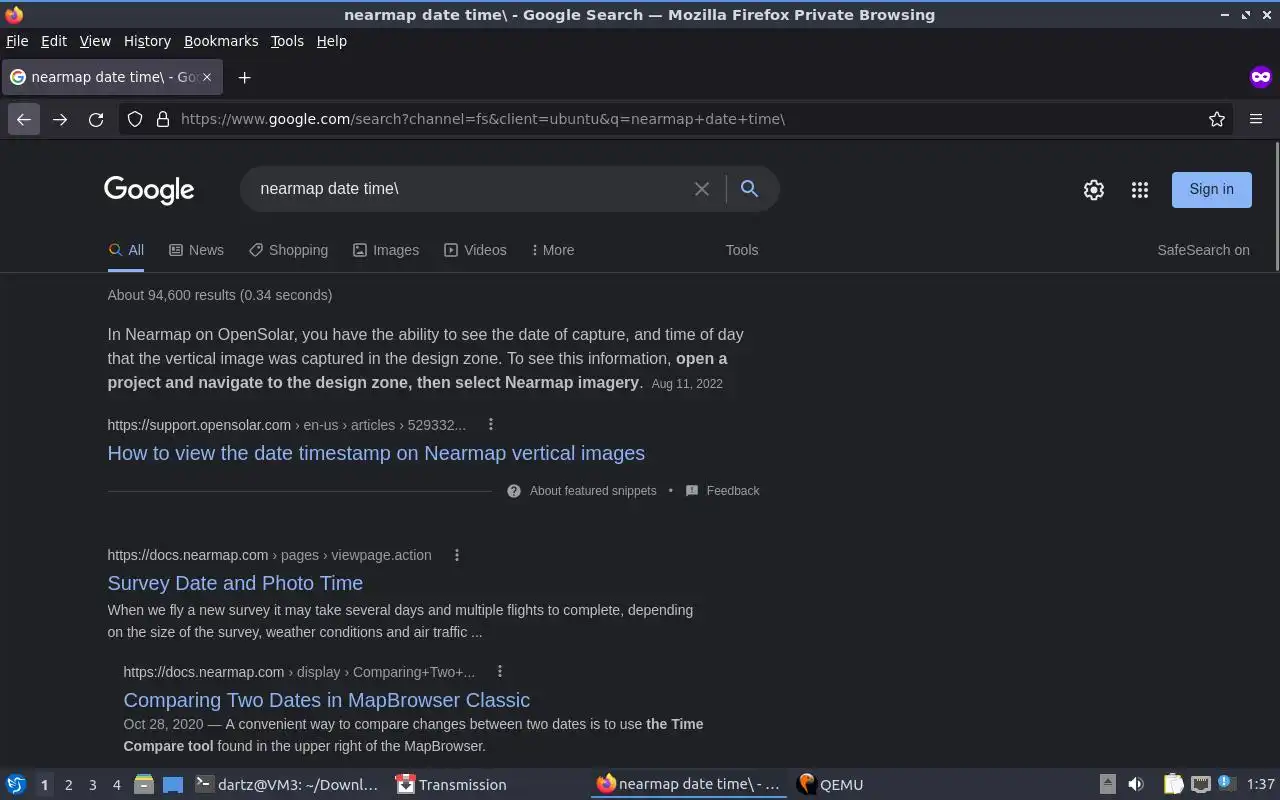Switch to workspace 3
Viewport: 1280px width, 800px height.
[x=92, y=785]
